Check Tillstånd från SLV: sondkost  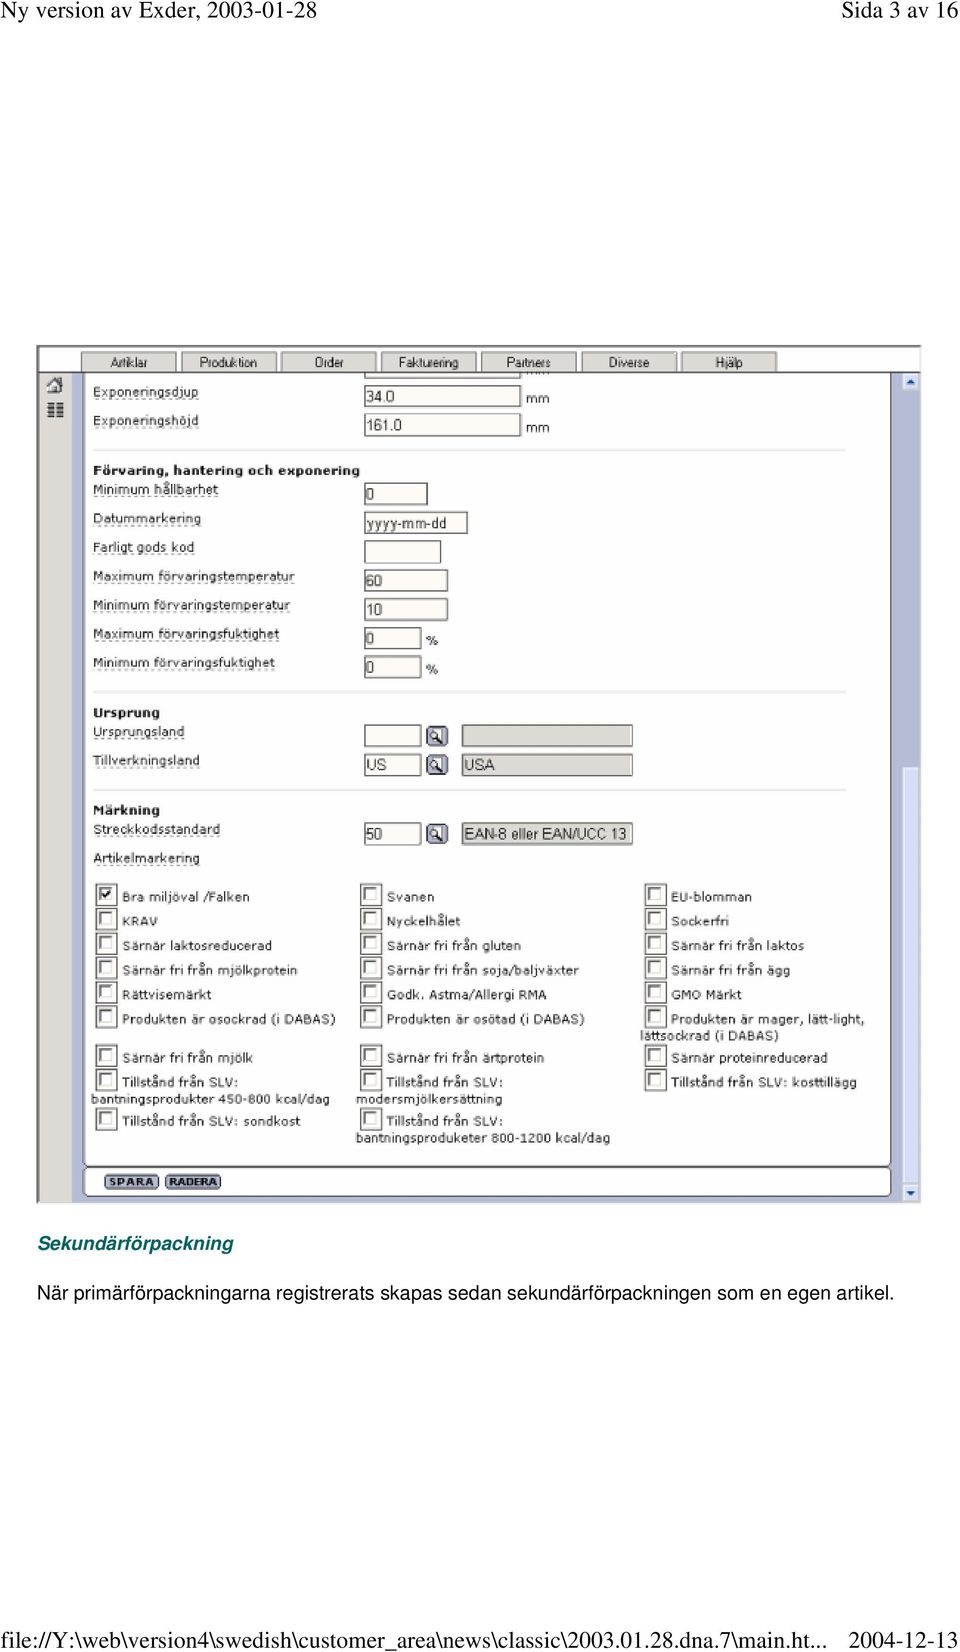click(106, 1119)
